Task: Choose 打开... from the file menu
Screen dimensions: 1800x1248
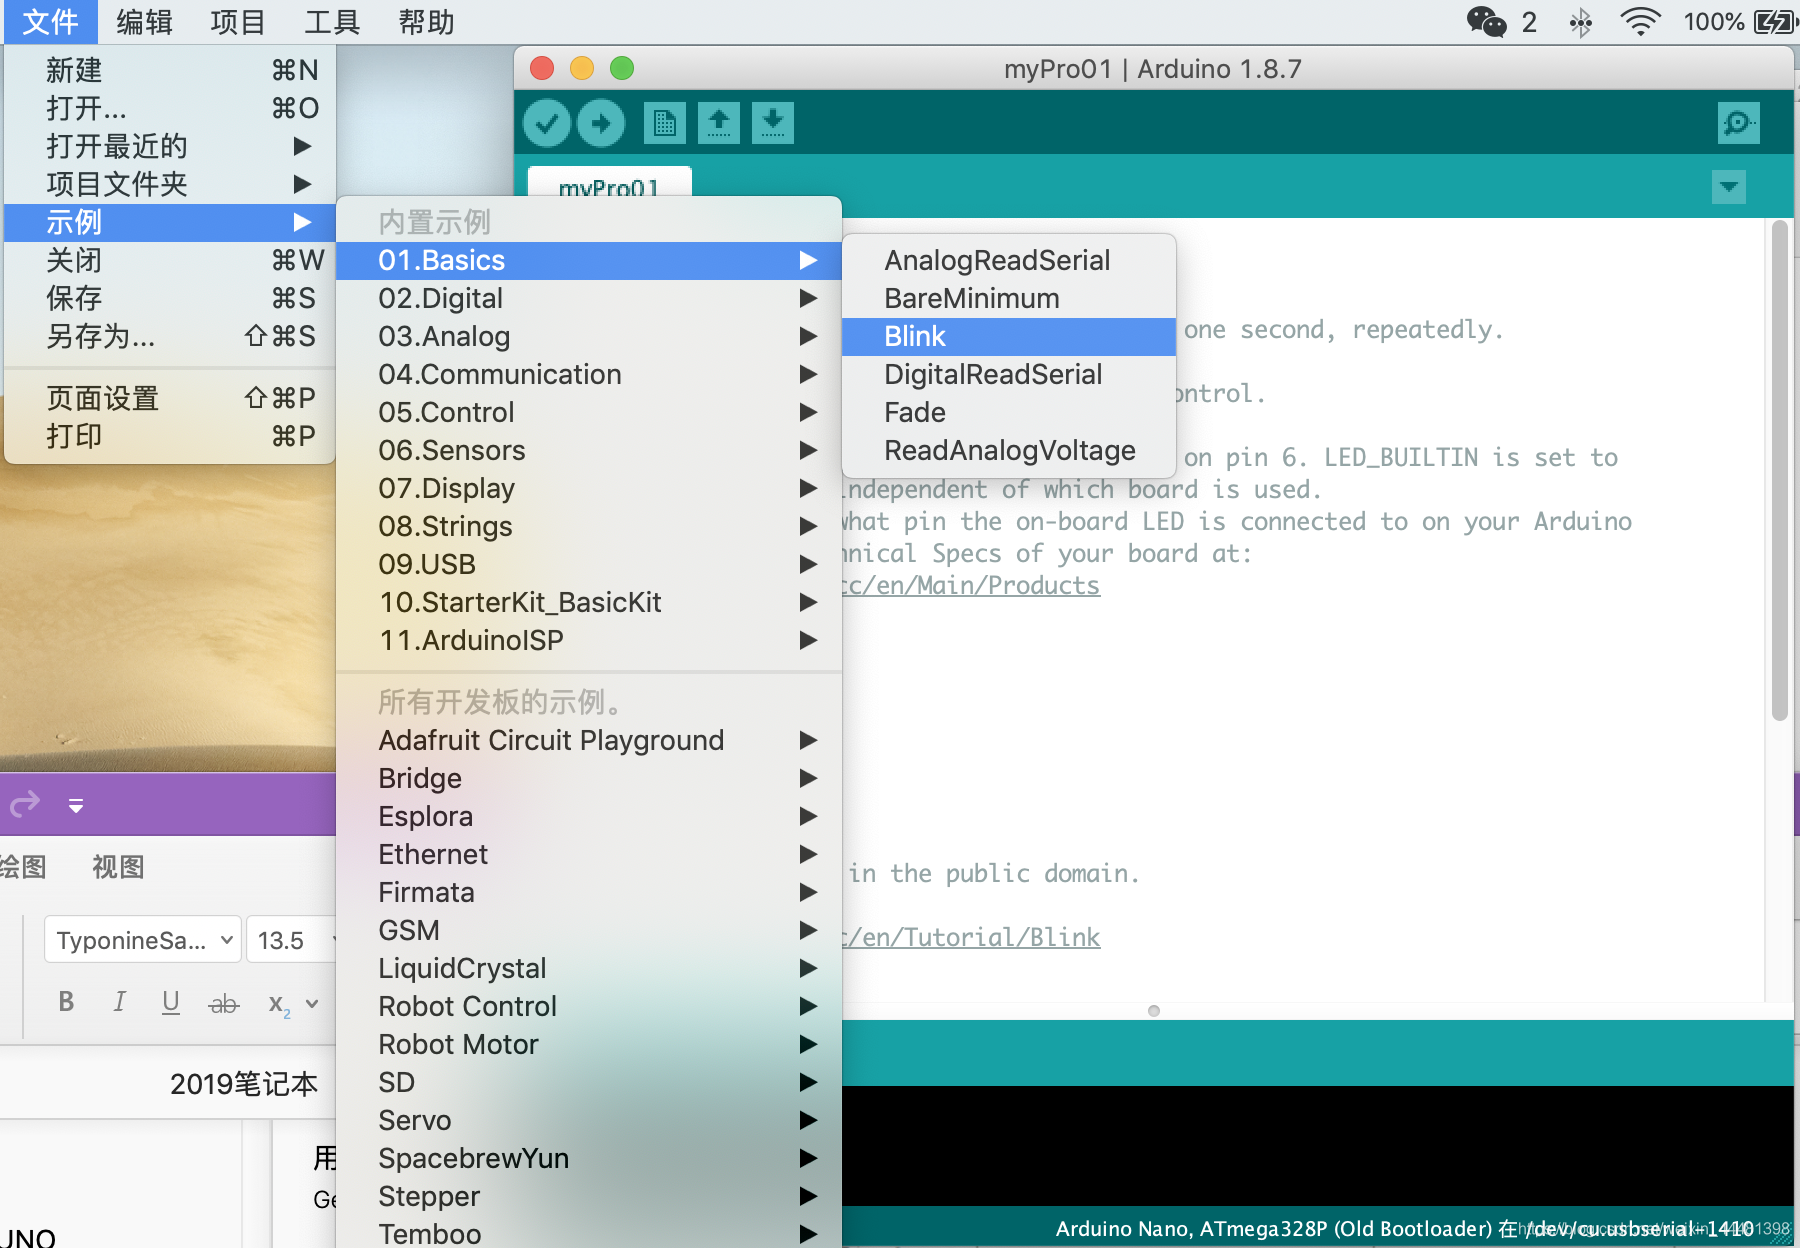Action: pos(170,108)
